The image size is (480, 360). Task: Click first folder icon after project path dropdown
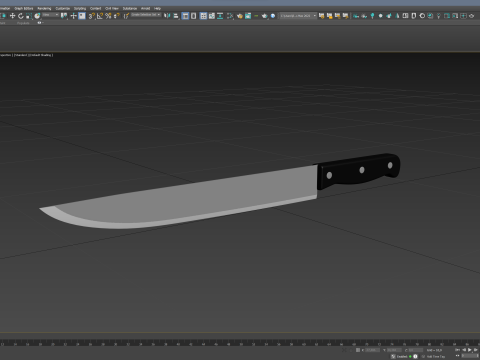pyautogui.click(x=321, y=16)
